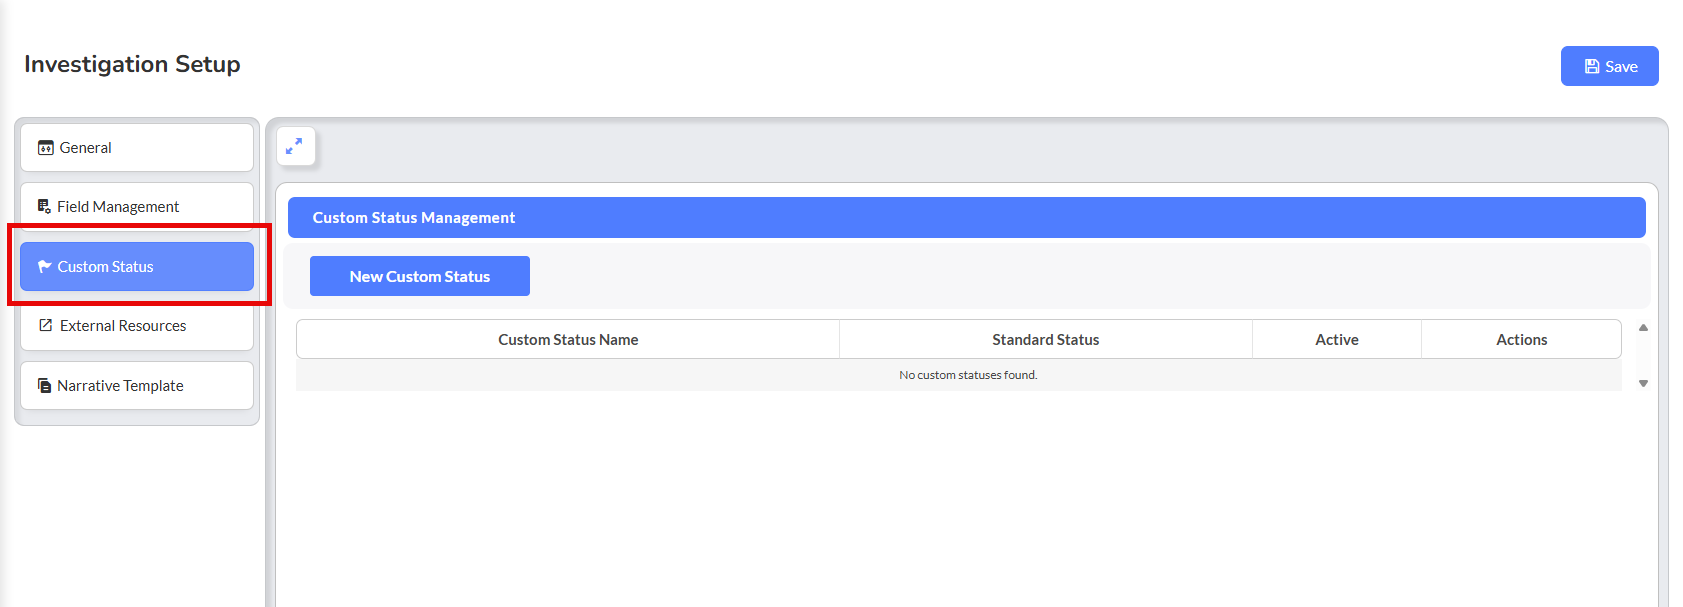This screenshot has height=607, width=1683.
Task: Click the floppy disk icon in Save
Action: (x=1591, y=67)
